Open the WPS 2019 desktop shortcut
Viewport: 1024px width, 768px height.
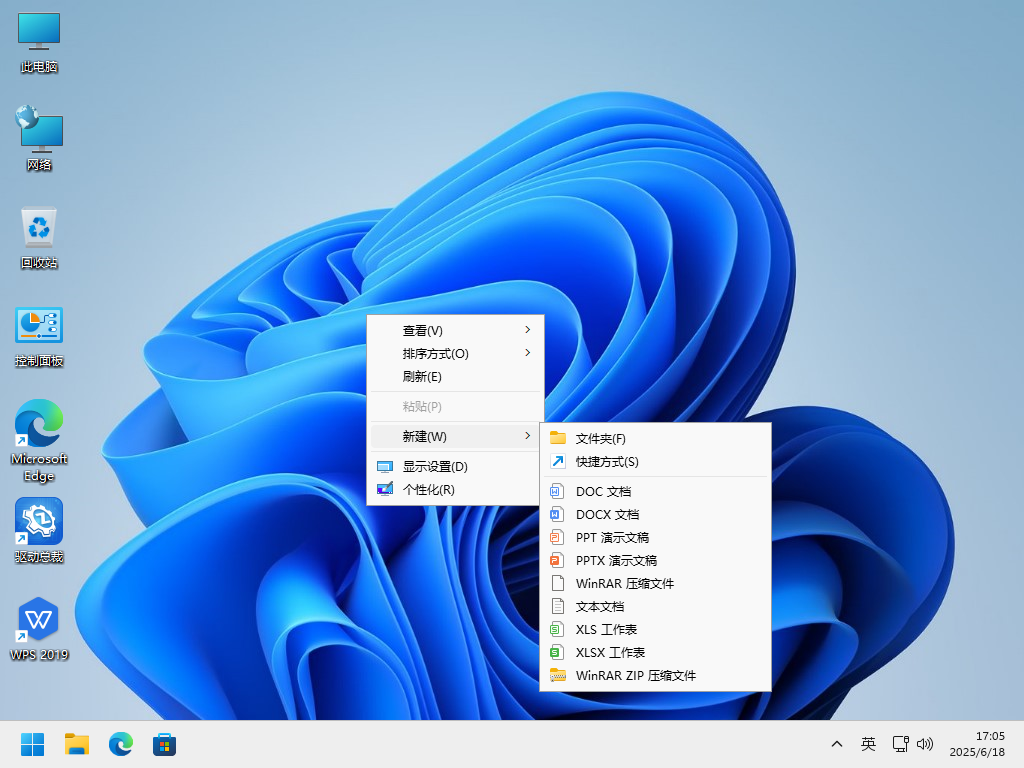point(39,622)
